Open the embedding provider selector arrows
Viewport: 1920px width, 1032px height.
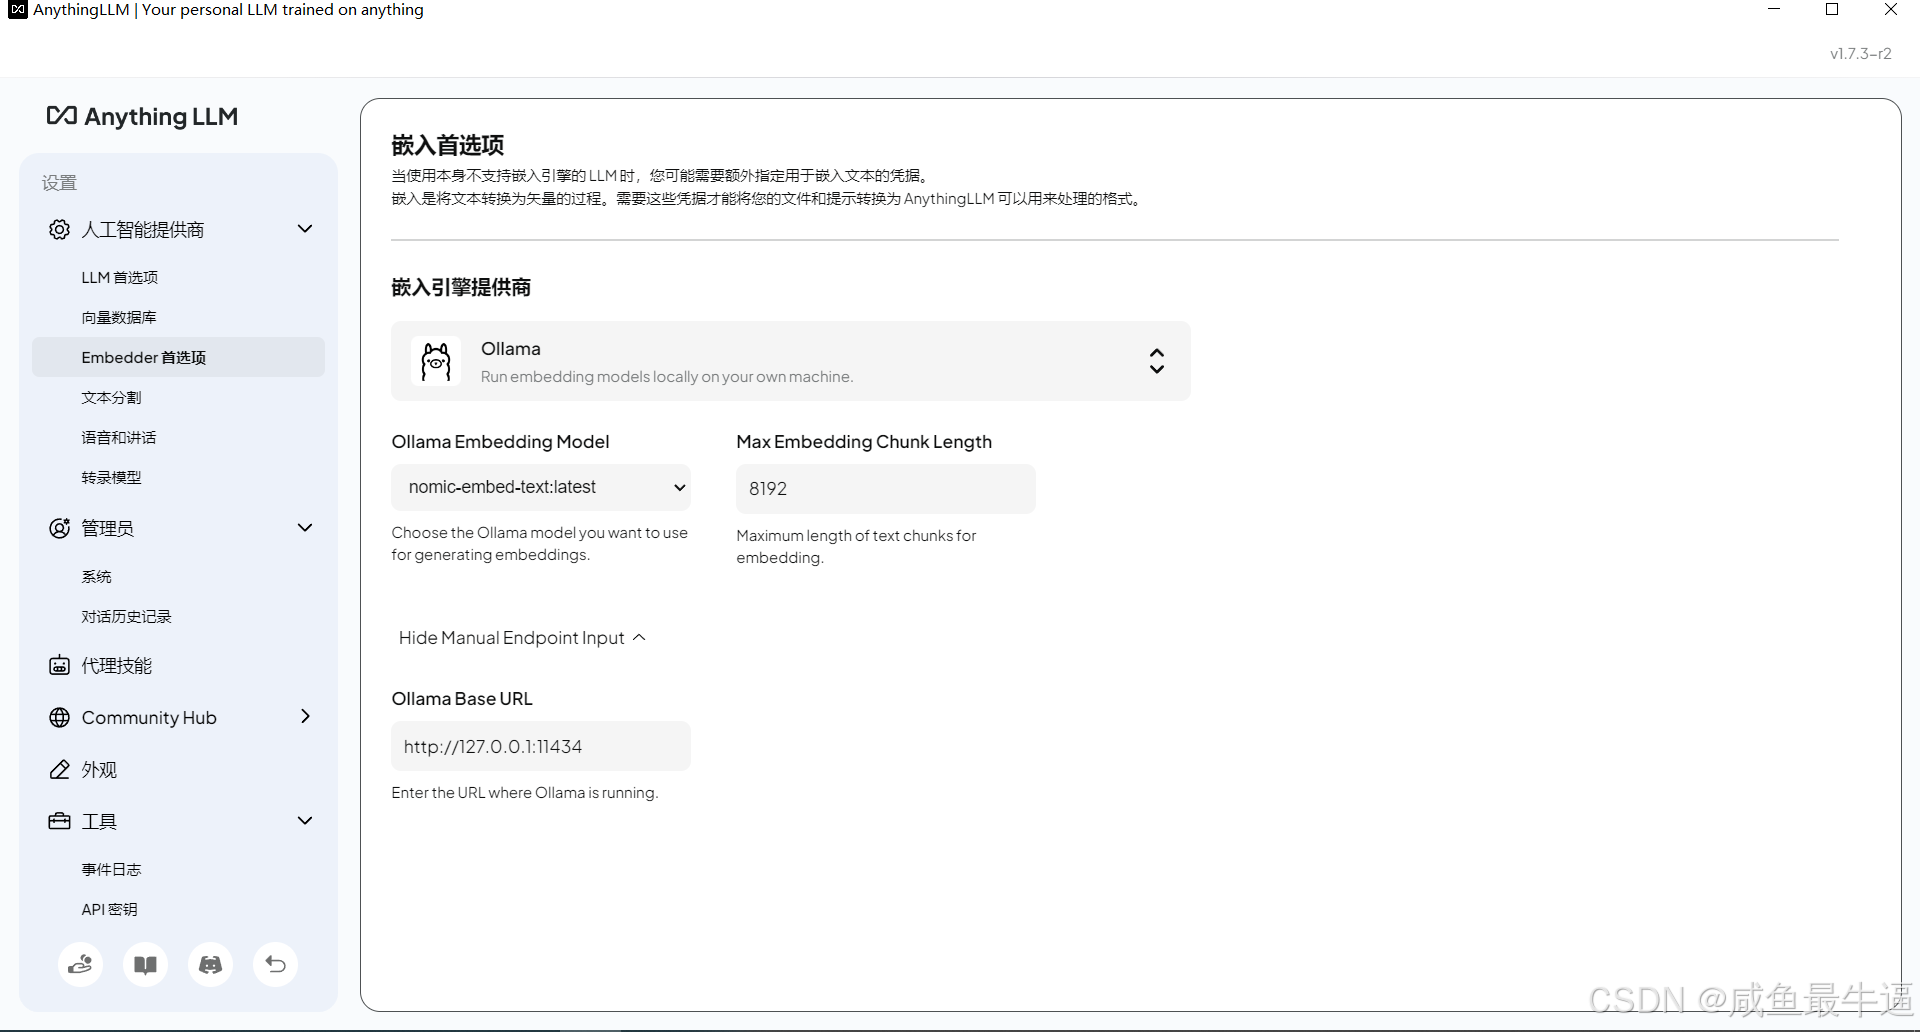[1157, 361]
